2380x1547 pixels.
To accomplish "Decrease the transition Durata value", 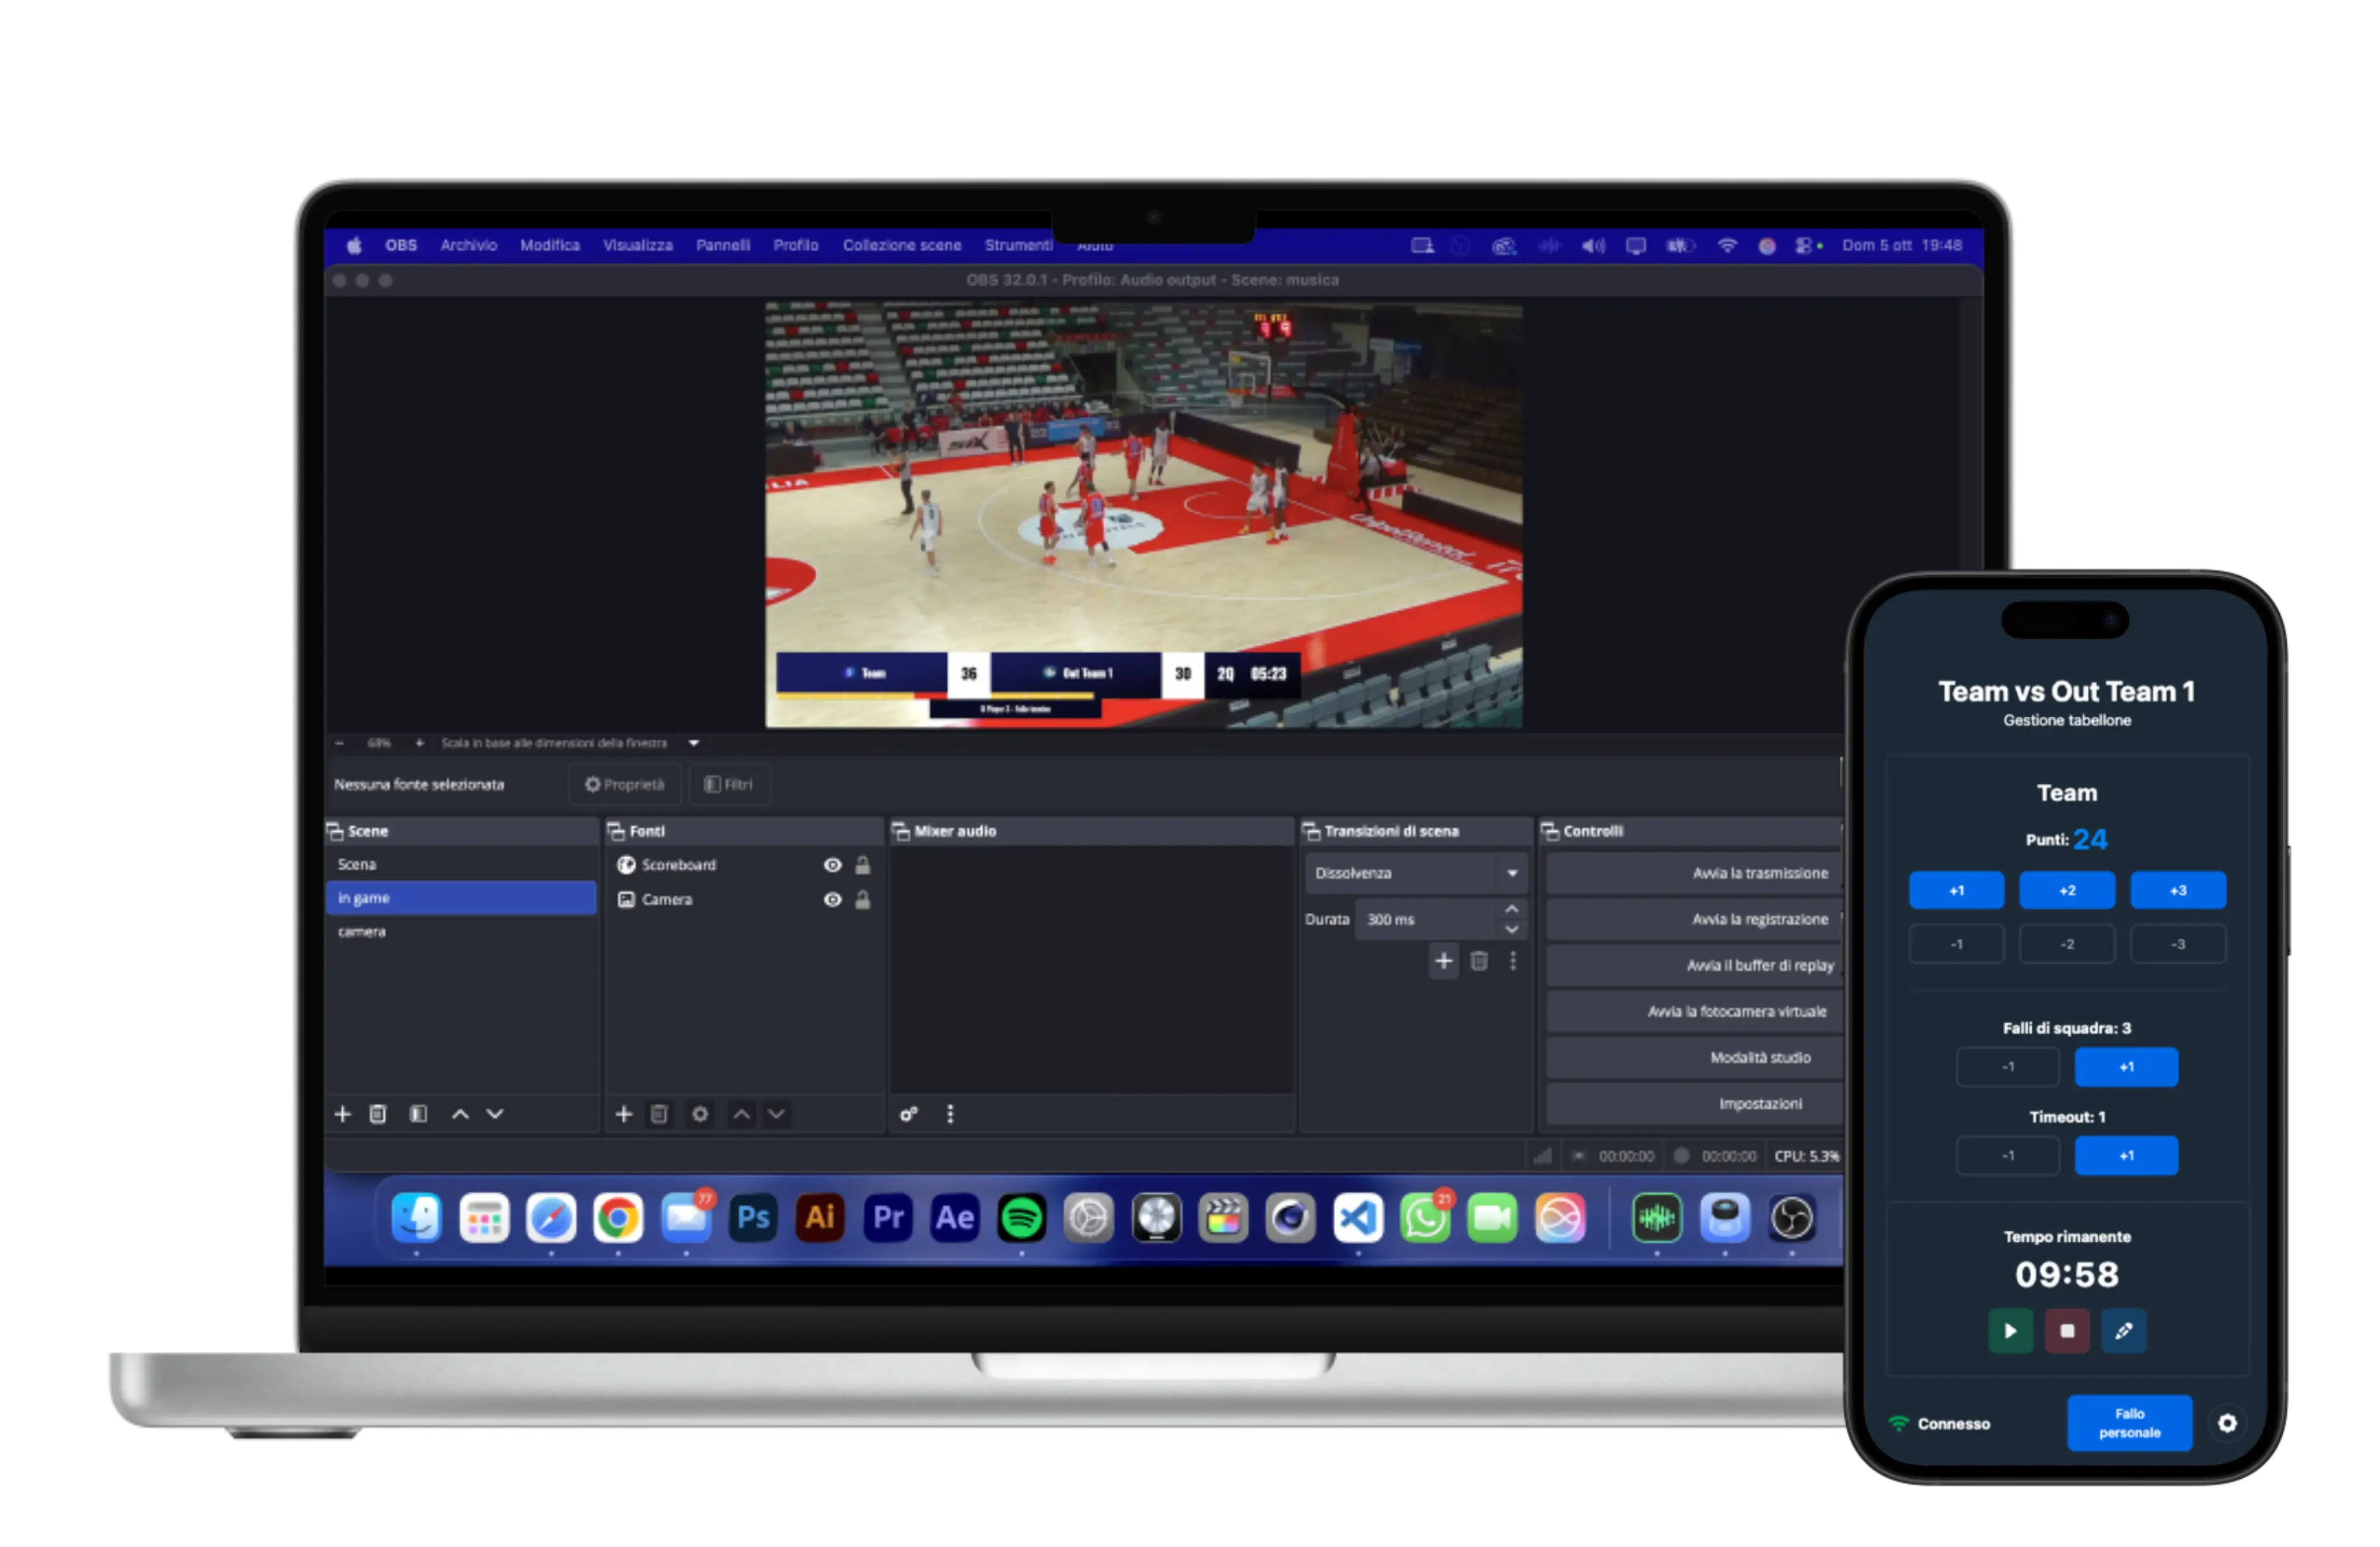I will 1512,929.
